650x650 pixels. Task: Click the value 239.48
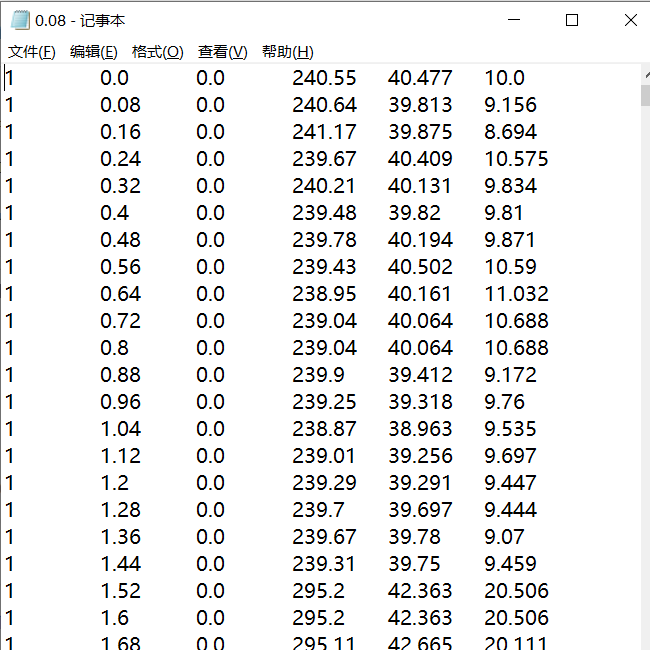tap(324, 213)
